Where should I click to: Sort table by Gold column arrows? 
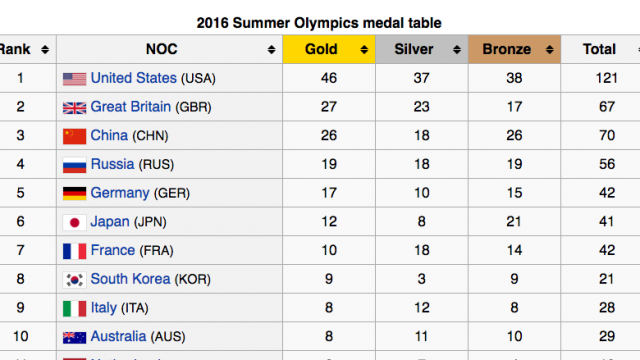(364, 50)
